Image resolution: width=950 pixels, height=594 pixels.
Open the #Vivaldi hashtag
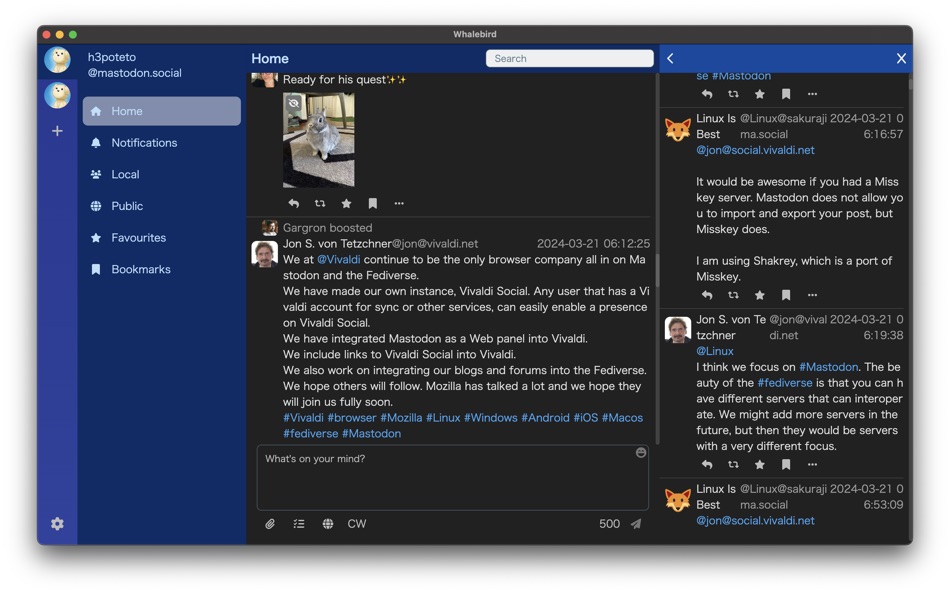coord(303,418)
